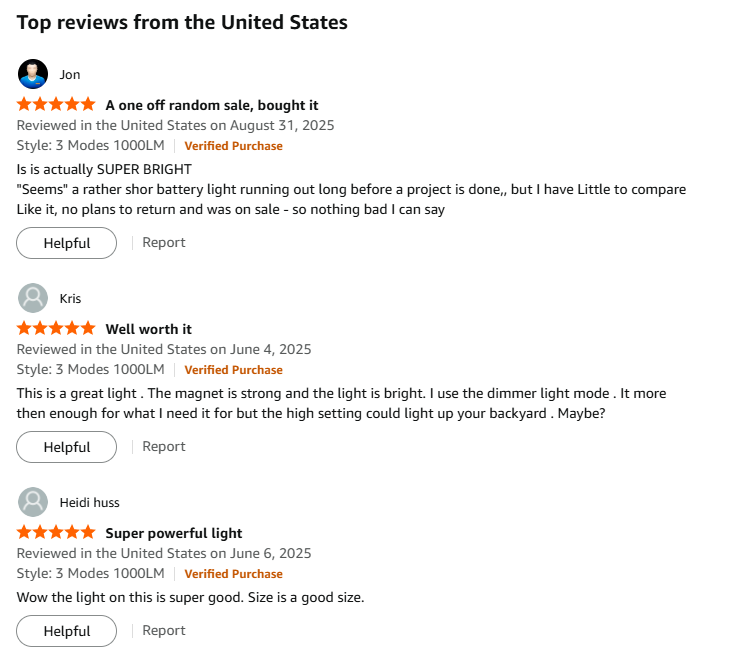Report Kris's review

tap(164, 446)
